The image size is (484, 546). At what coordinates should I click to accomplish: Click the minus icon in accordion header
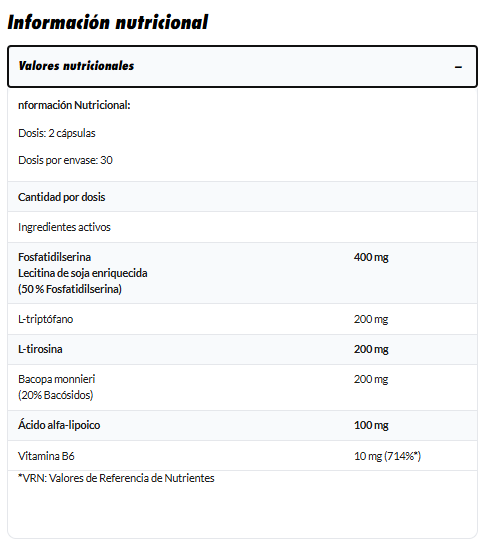458,67
